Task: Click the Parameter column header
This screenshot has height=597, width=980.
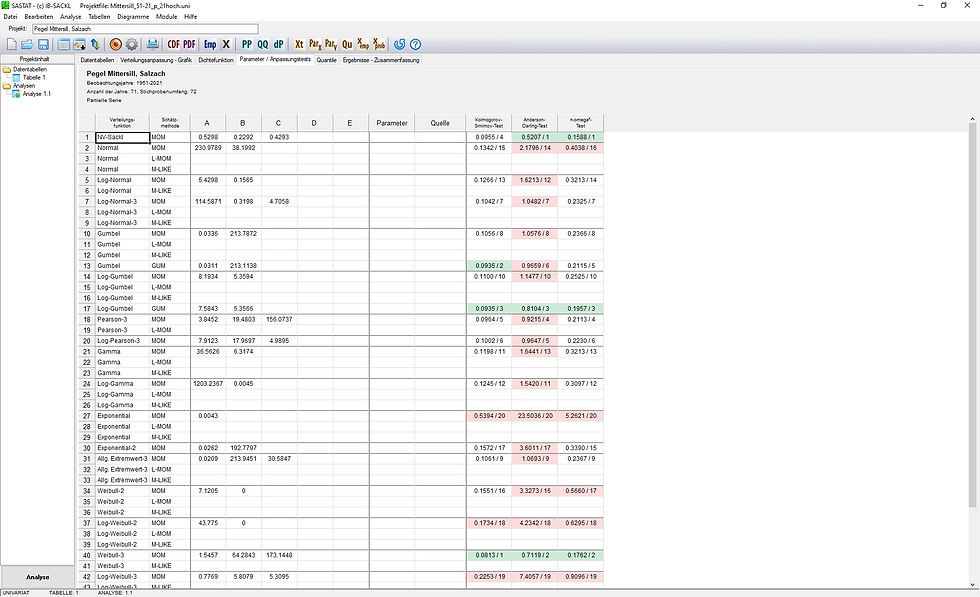Action: pyautogui.click(x=392, y=123)
